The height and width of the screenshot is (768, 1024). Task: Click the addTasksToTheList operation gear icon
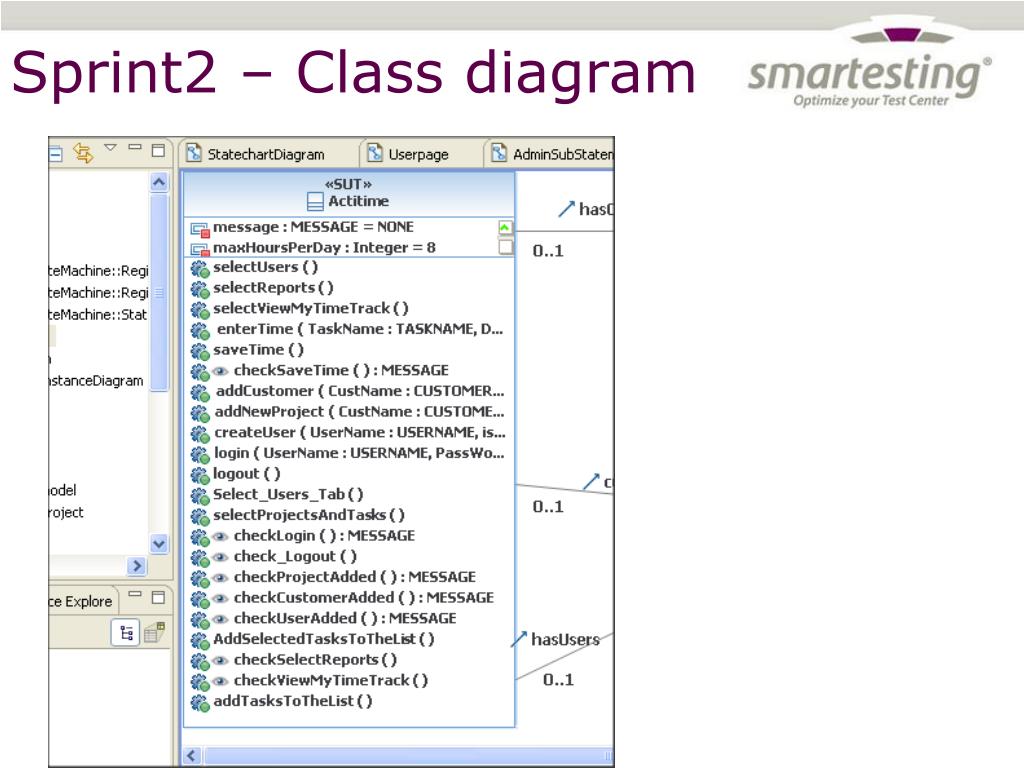(200, 703)
